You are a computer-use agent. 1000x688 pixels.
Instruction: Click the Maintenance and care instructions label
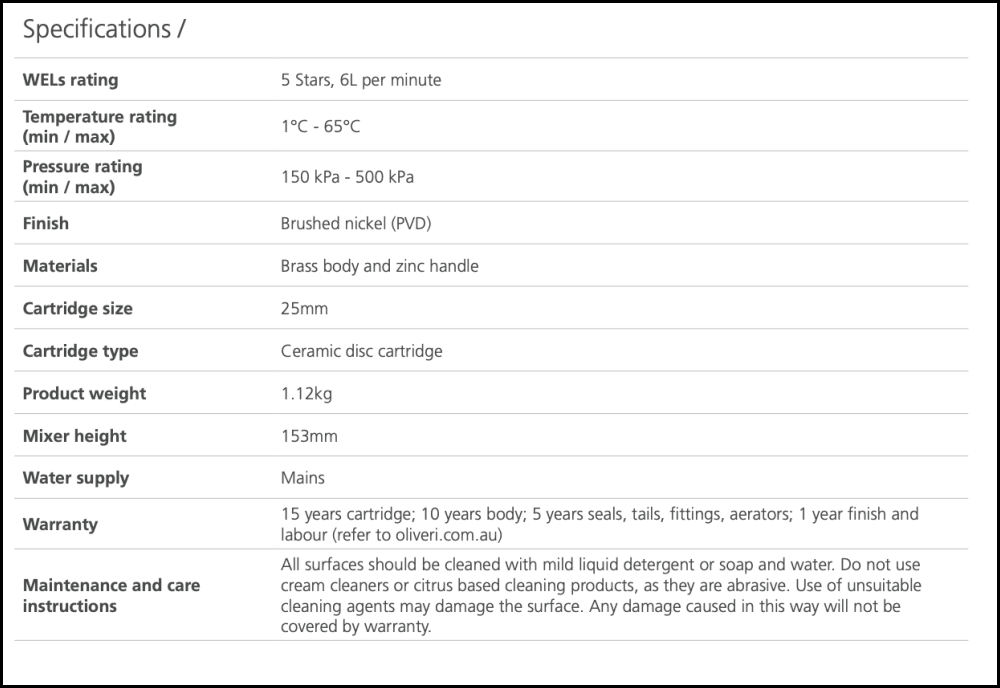coord(111,596)
